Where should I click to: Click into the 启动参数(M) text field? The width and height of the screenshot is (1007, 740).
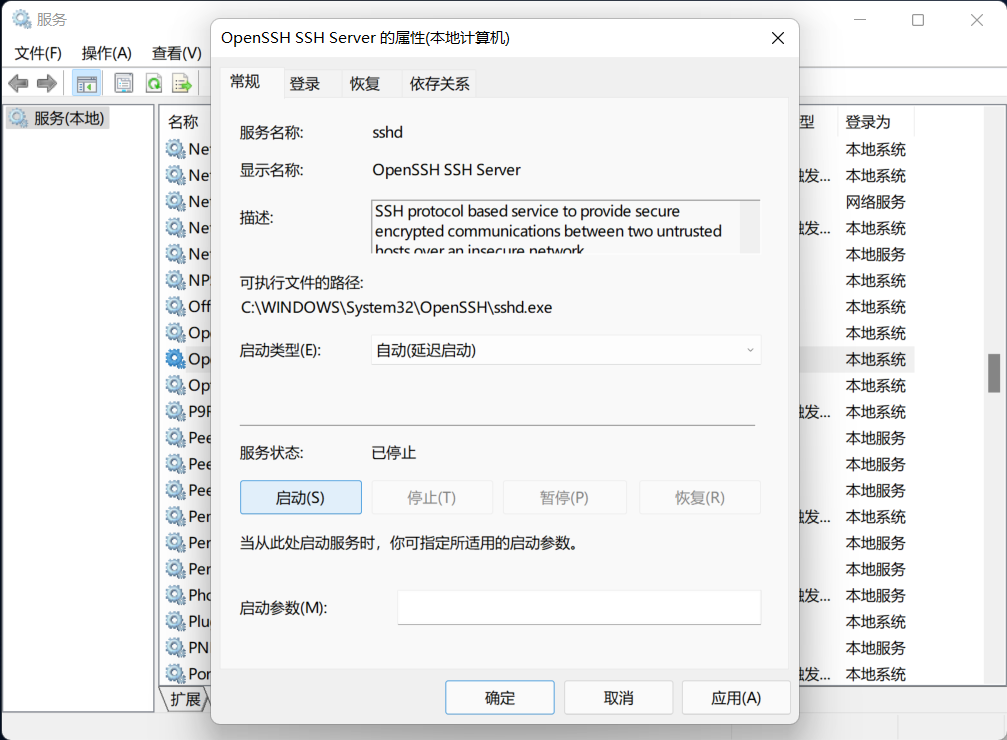tap(579, 607)
